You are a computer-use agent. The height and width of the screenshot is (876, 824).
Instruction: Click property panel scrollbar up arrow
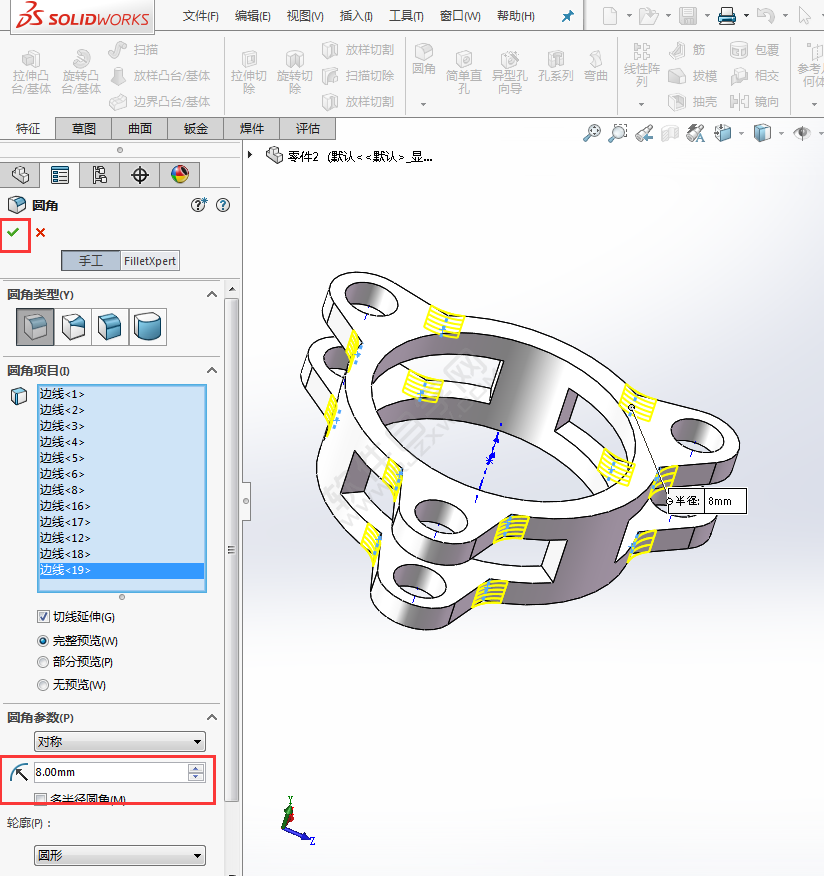click(232, 289)
